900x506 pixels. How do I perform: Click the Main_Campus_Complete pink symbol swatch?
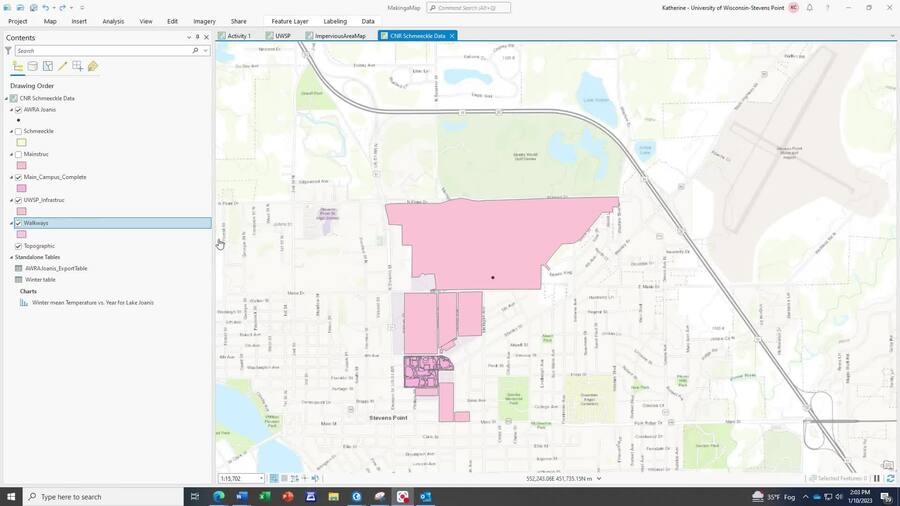pos(21,188)
